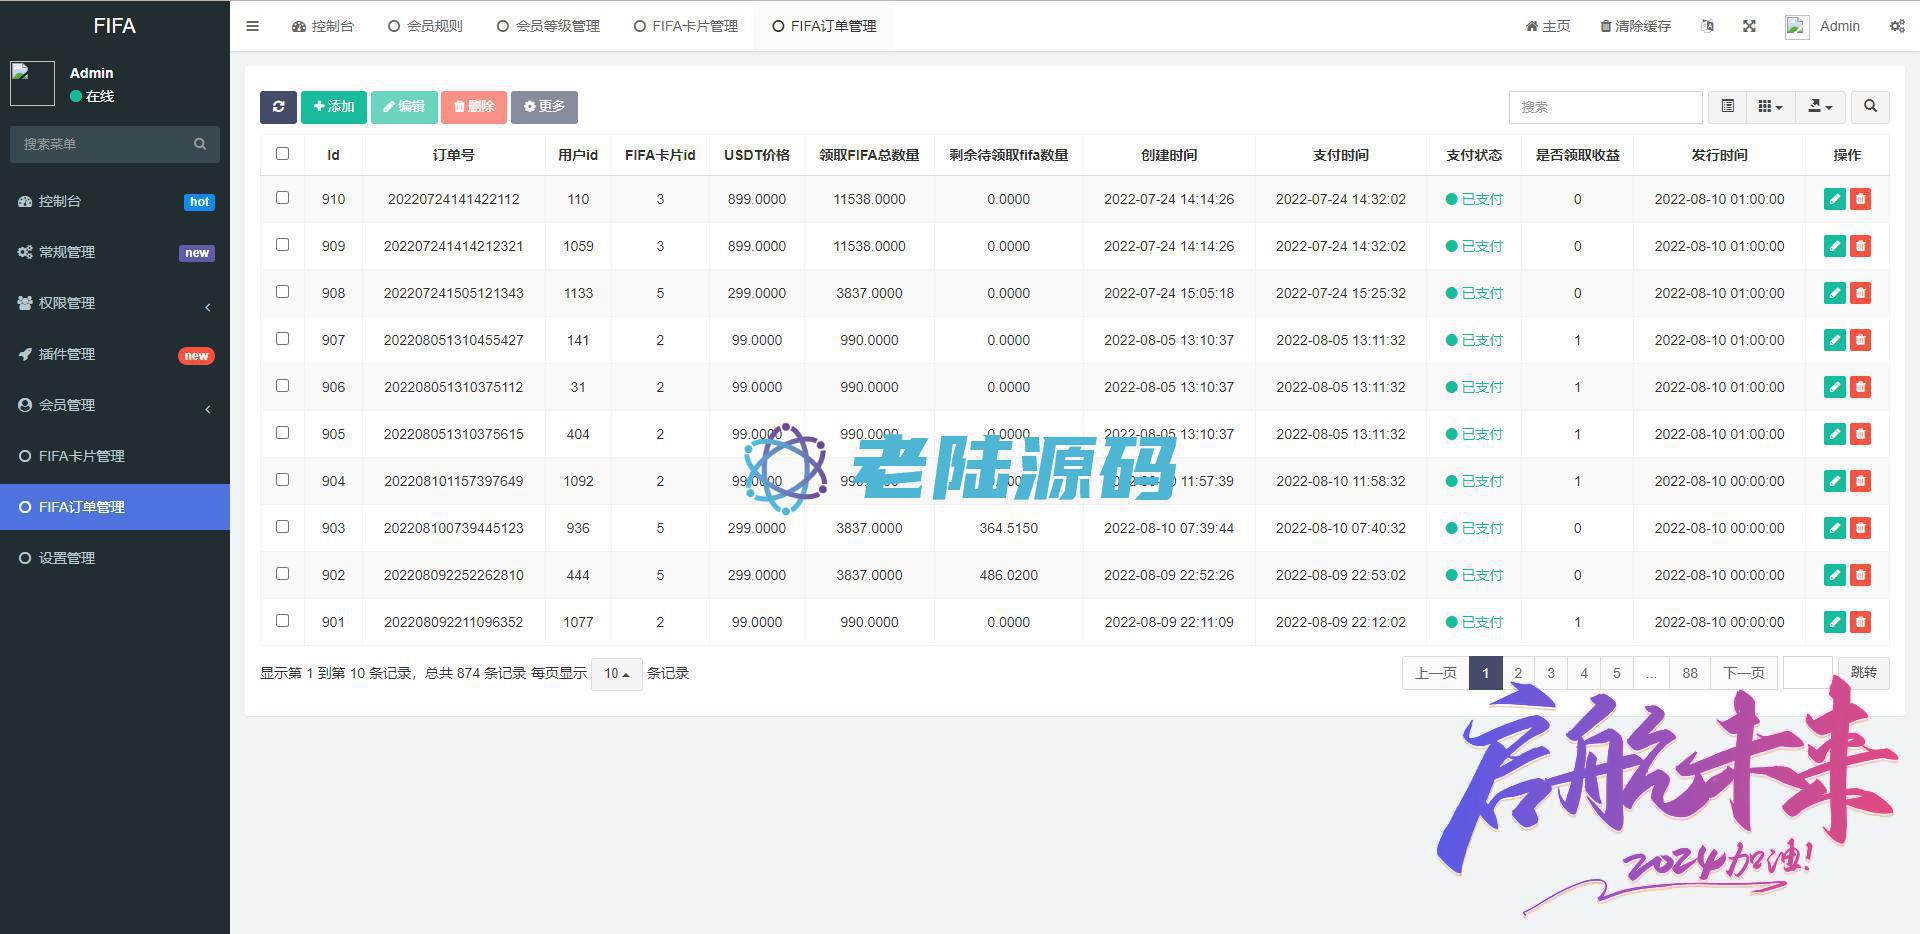The width and height of the screenshot is (1920, 934).
Task: Delete order row 906 using trash icon
Action: pyautogui.click(x=1860, y=387)
